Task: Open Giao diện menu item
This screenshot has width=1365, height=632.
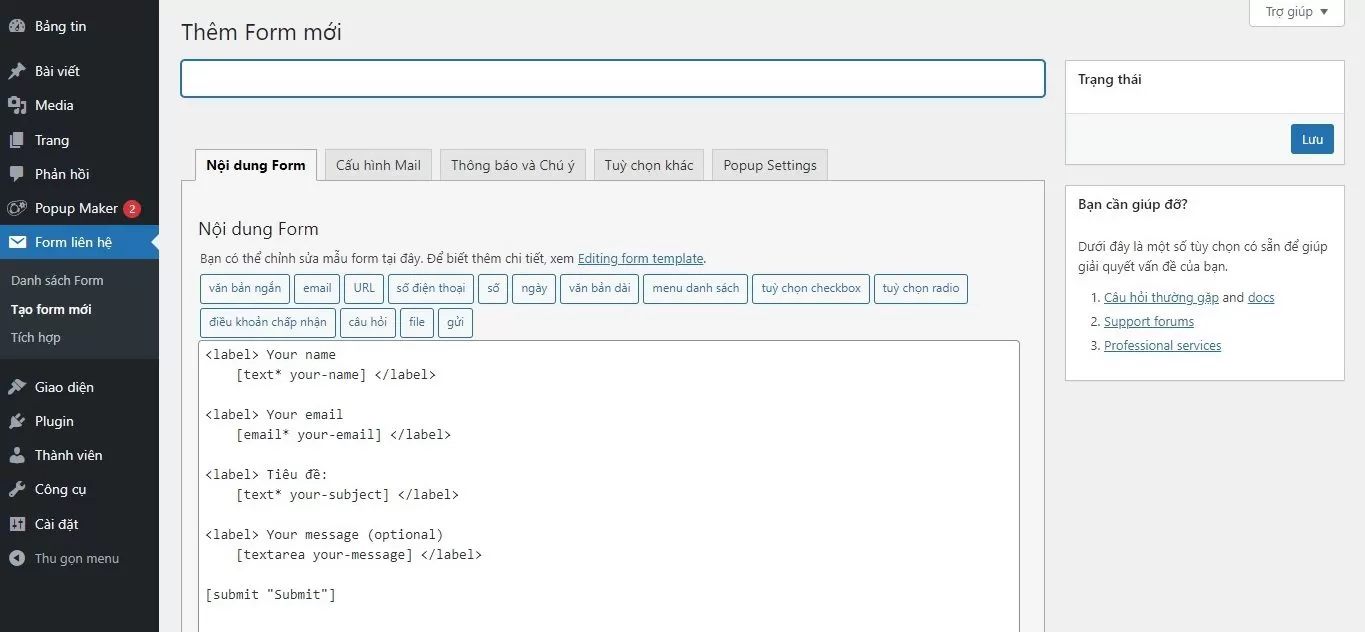Action: 79,387
